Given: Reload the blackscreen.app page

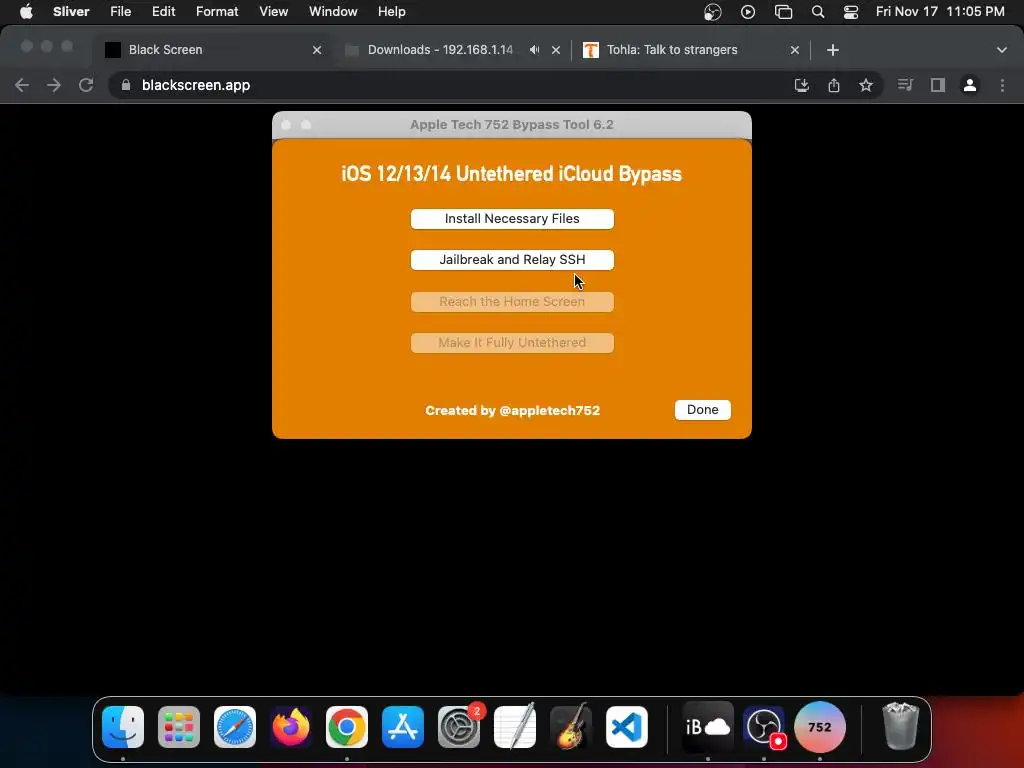Looking at the screenshot, I should (x=86, y=86).
